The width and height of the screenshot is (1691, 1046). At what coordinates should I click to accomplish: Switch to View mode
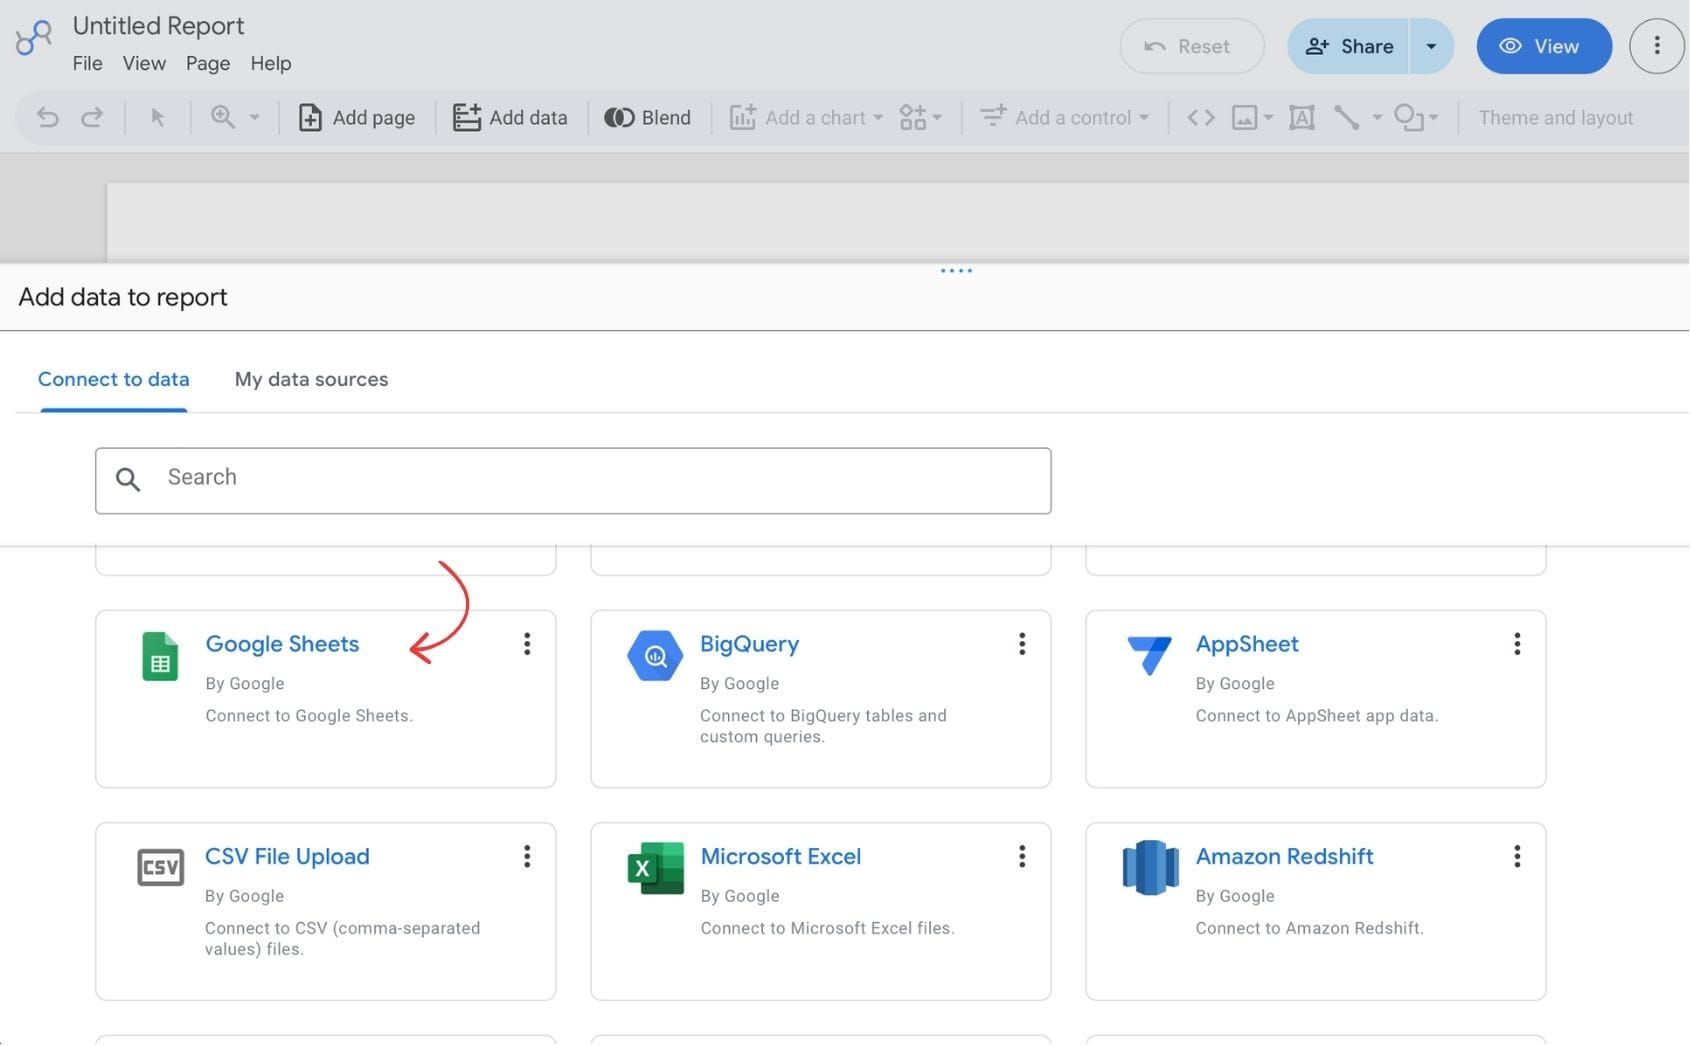click(1543, 46)
